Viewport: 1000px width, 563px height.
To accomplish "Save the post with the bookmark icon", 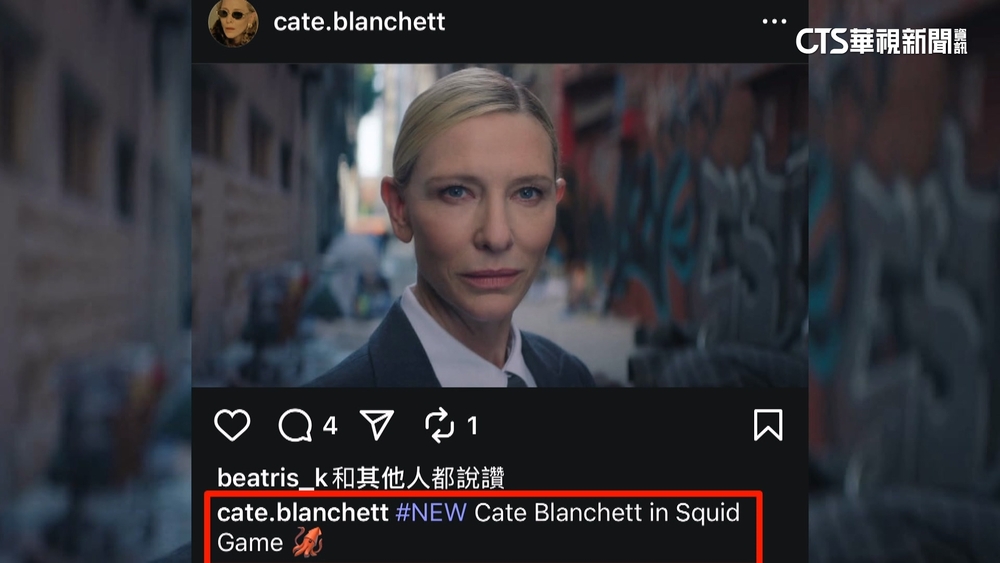I will click(x=768, y=425).
